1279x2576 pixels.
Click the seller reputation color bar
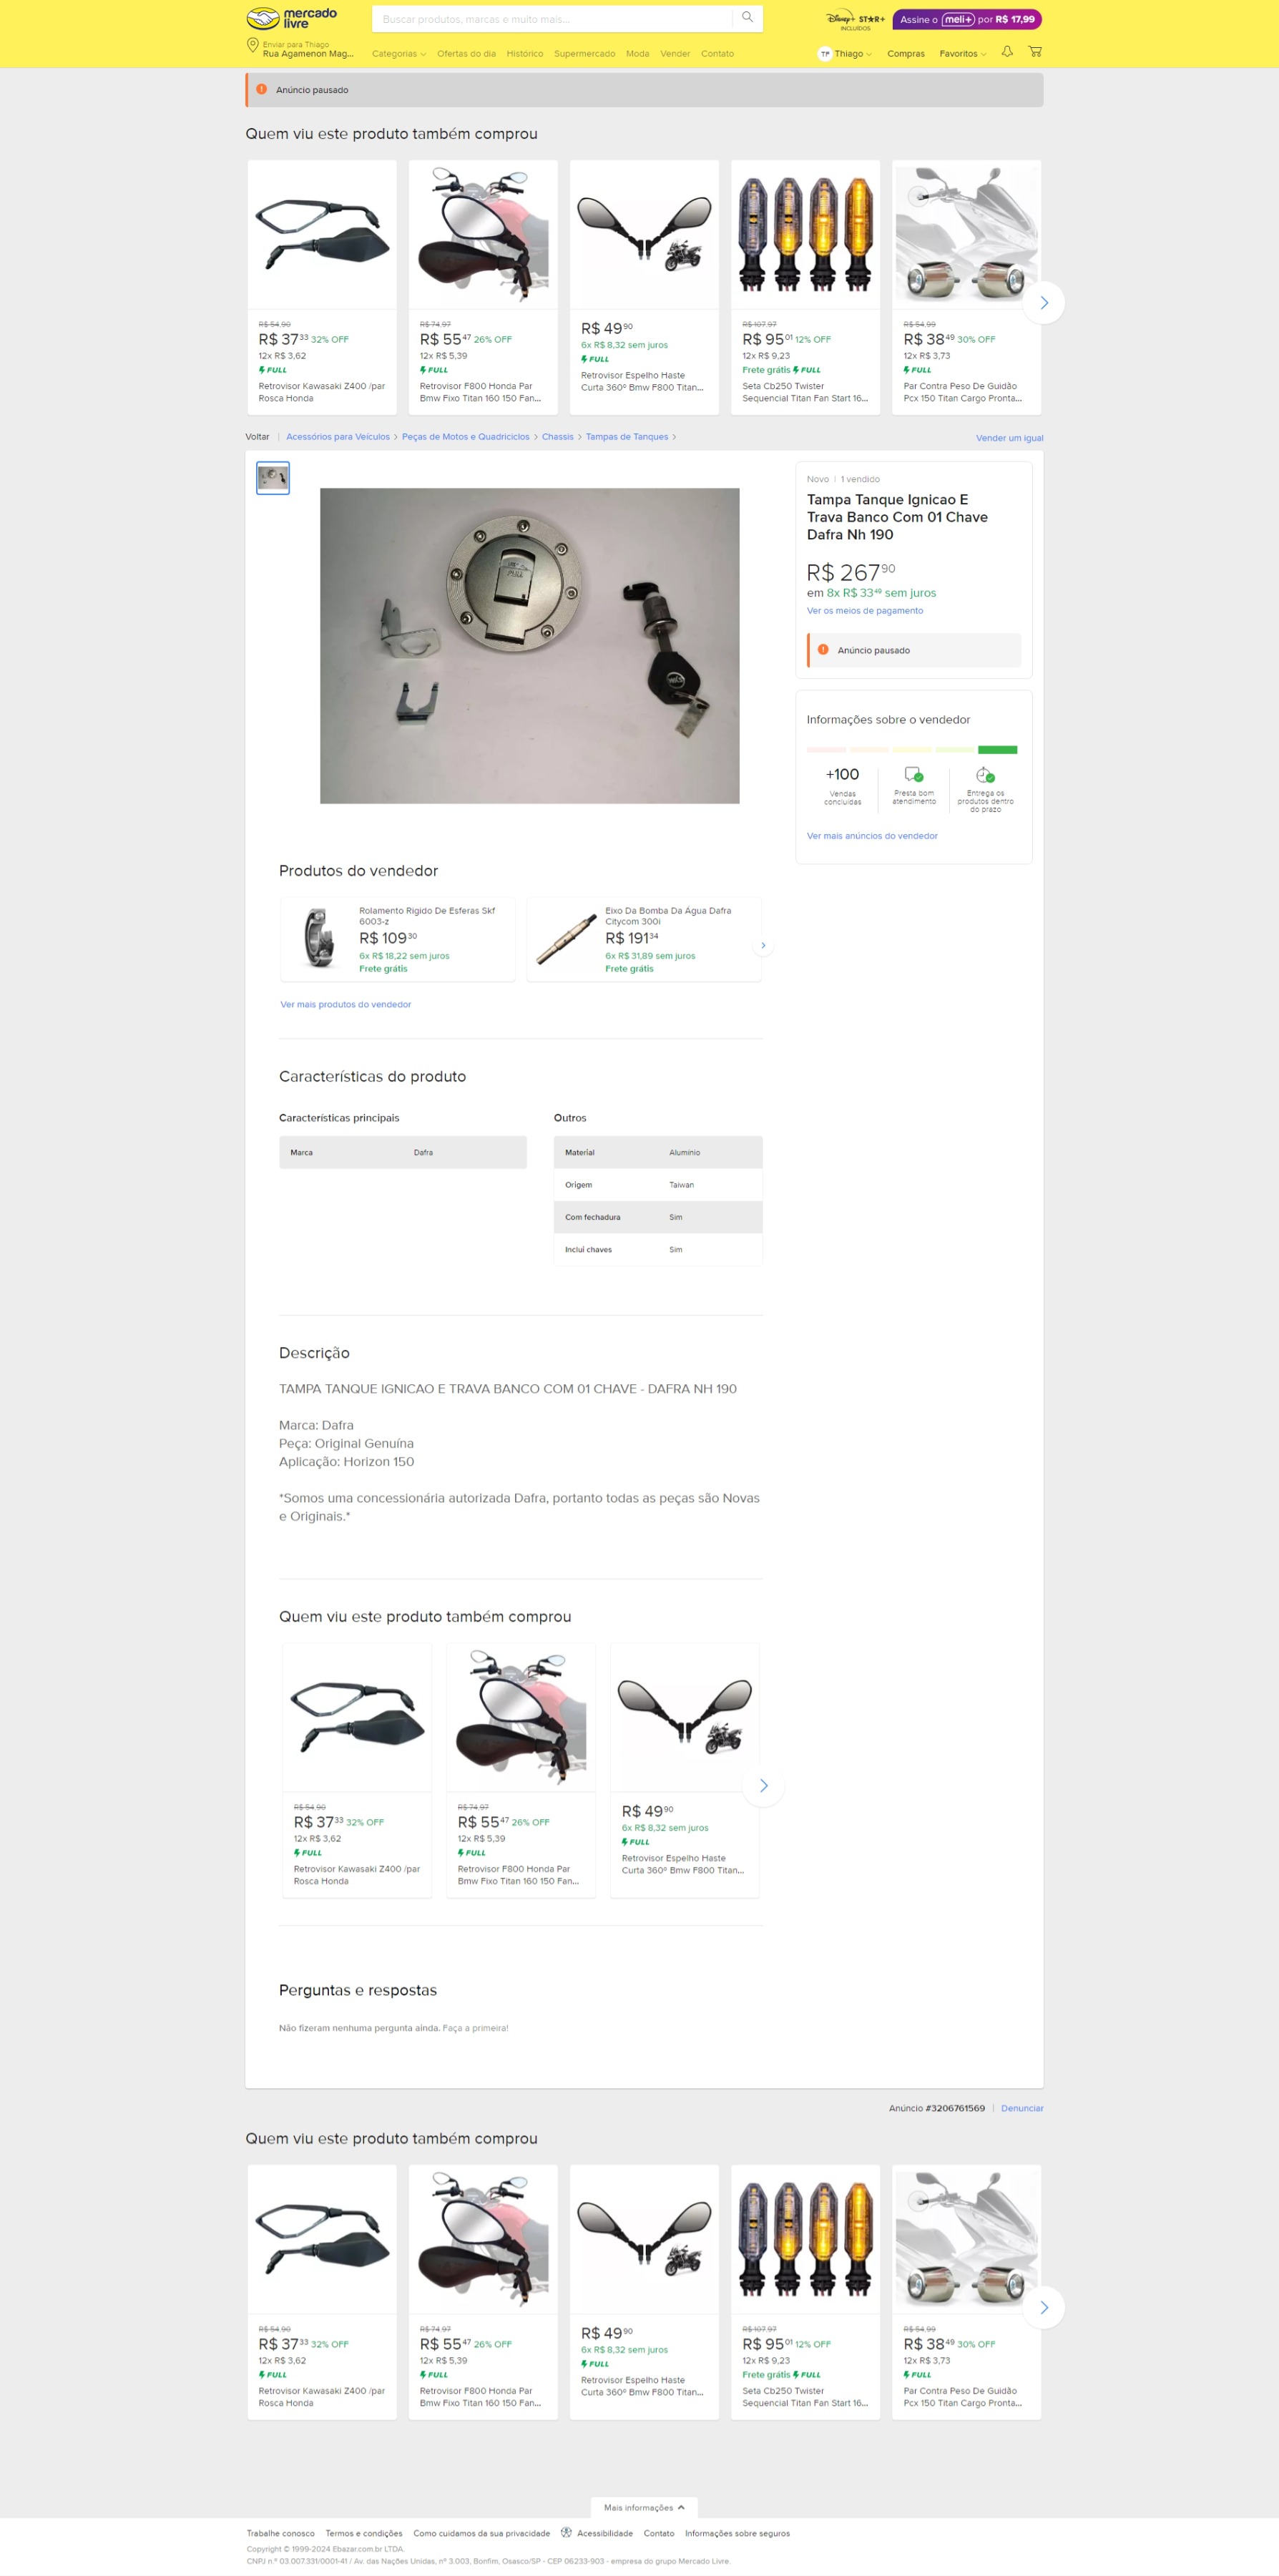[x=912, y=749]
